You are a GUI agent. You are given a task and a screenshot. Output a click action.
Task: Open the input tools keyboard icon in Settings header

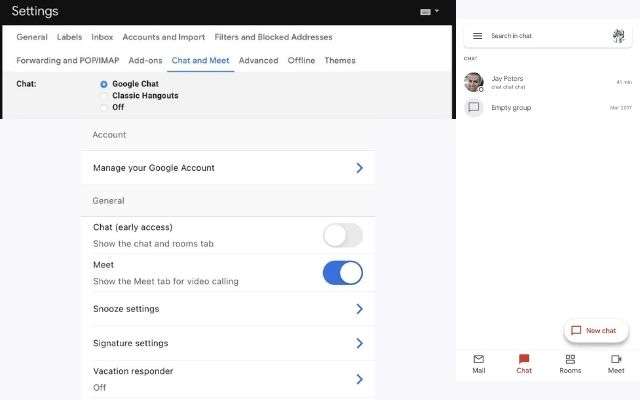pos(426,12)
